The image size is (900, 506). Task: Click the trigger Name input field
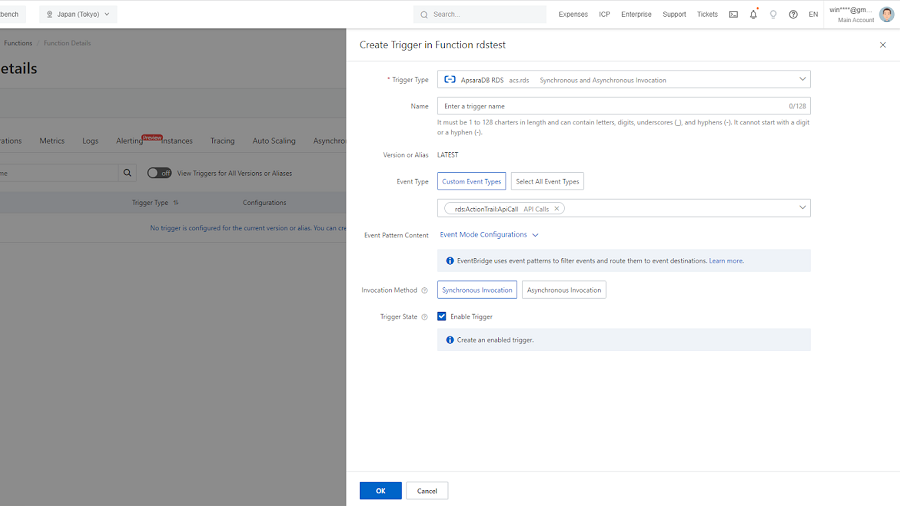610,106
